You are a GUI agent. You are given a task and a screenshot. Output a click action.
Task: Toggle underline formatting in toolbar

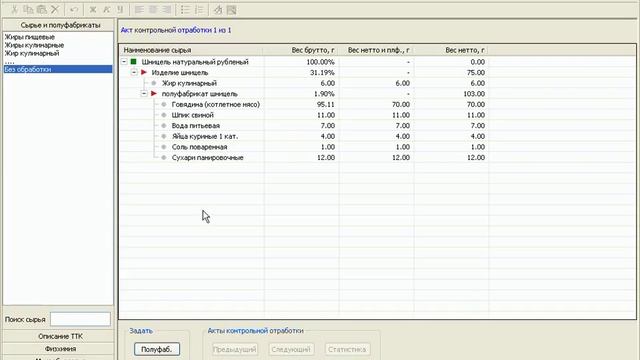120,9
